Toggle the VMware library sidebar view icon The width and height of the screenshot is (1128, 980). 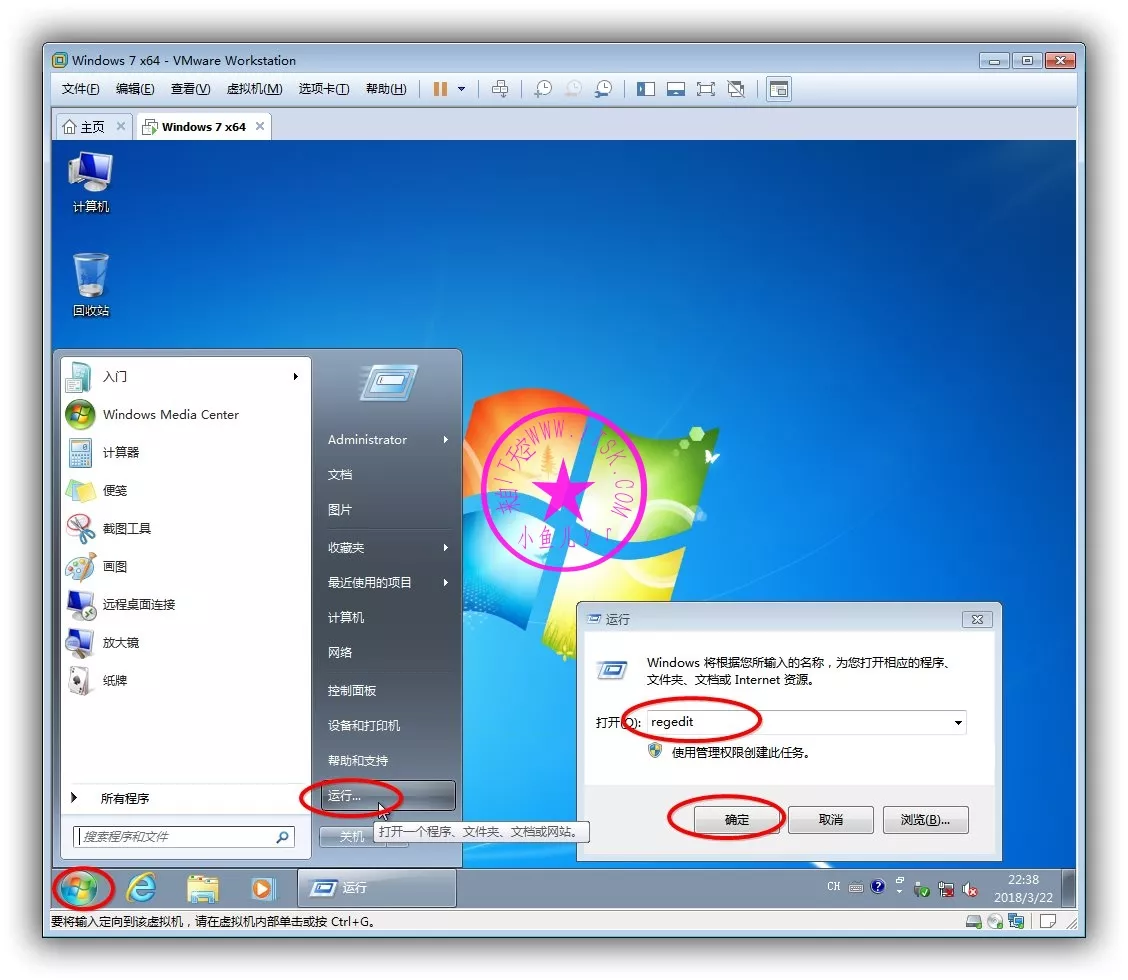(x=646, y=89)
